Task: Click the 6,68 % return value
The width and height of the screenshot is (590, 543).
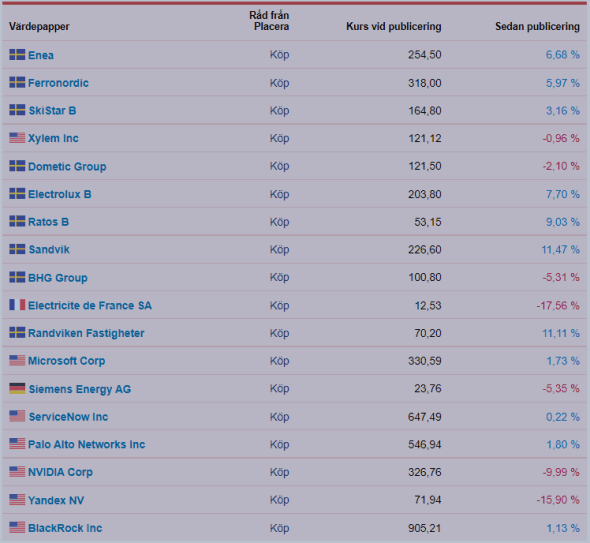Action: pos(563,55)
